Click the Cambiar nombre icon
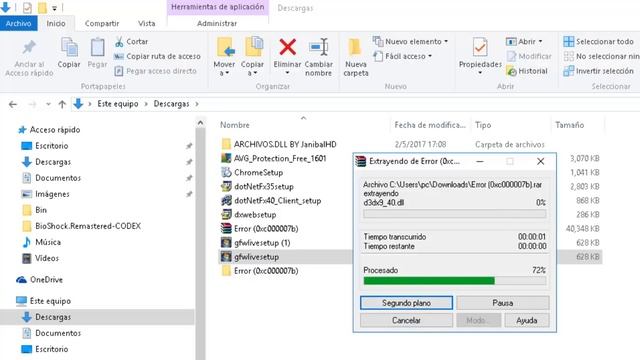This screenshot has width=640, height=360. (x=319, y=47)
